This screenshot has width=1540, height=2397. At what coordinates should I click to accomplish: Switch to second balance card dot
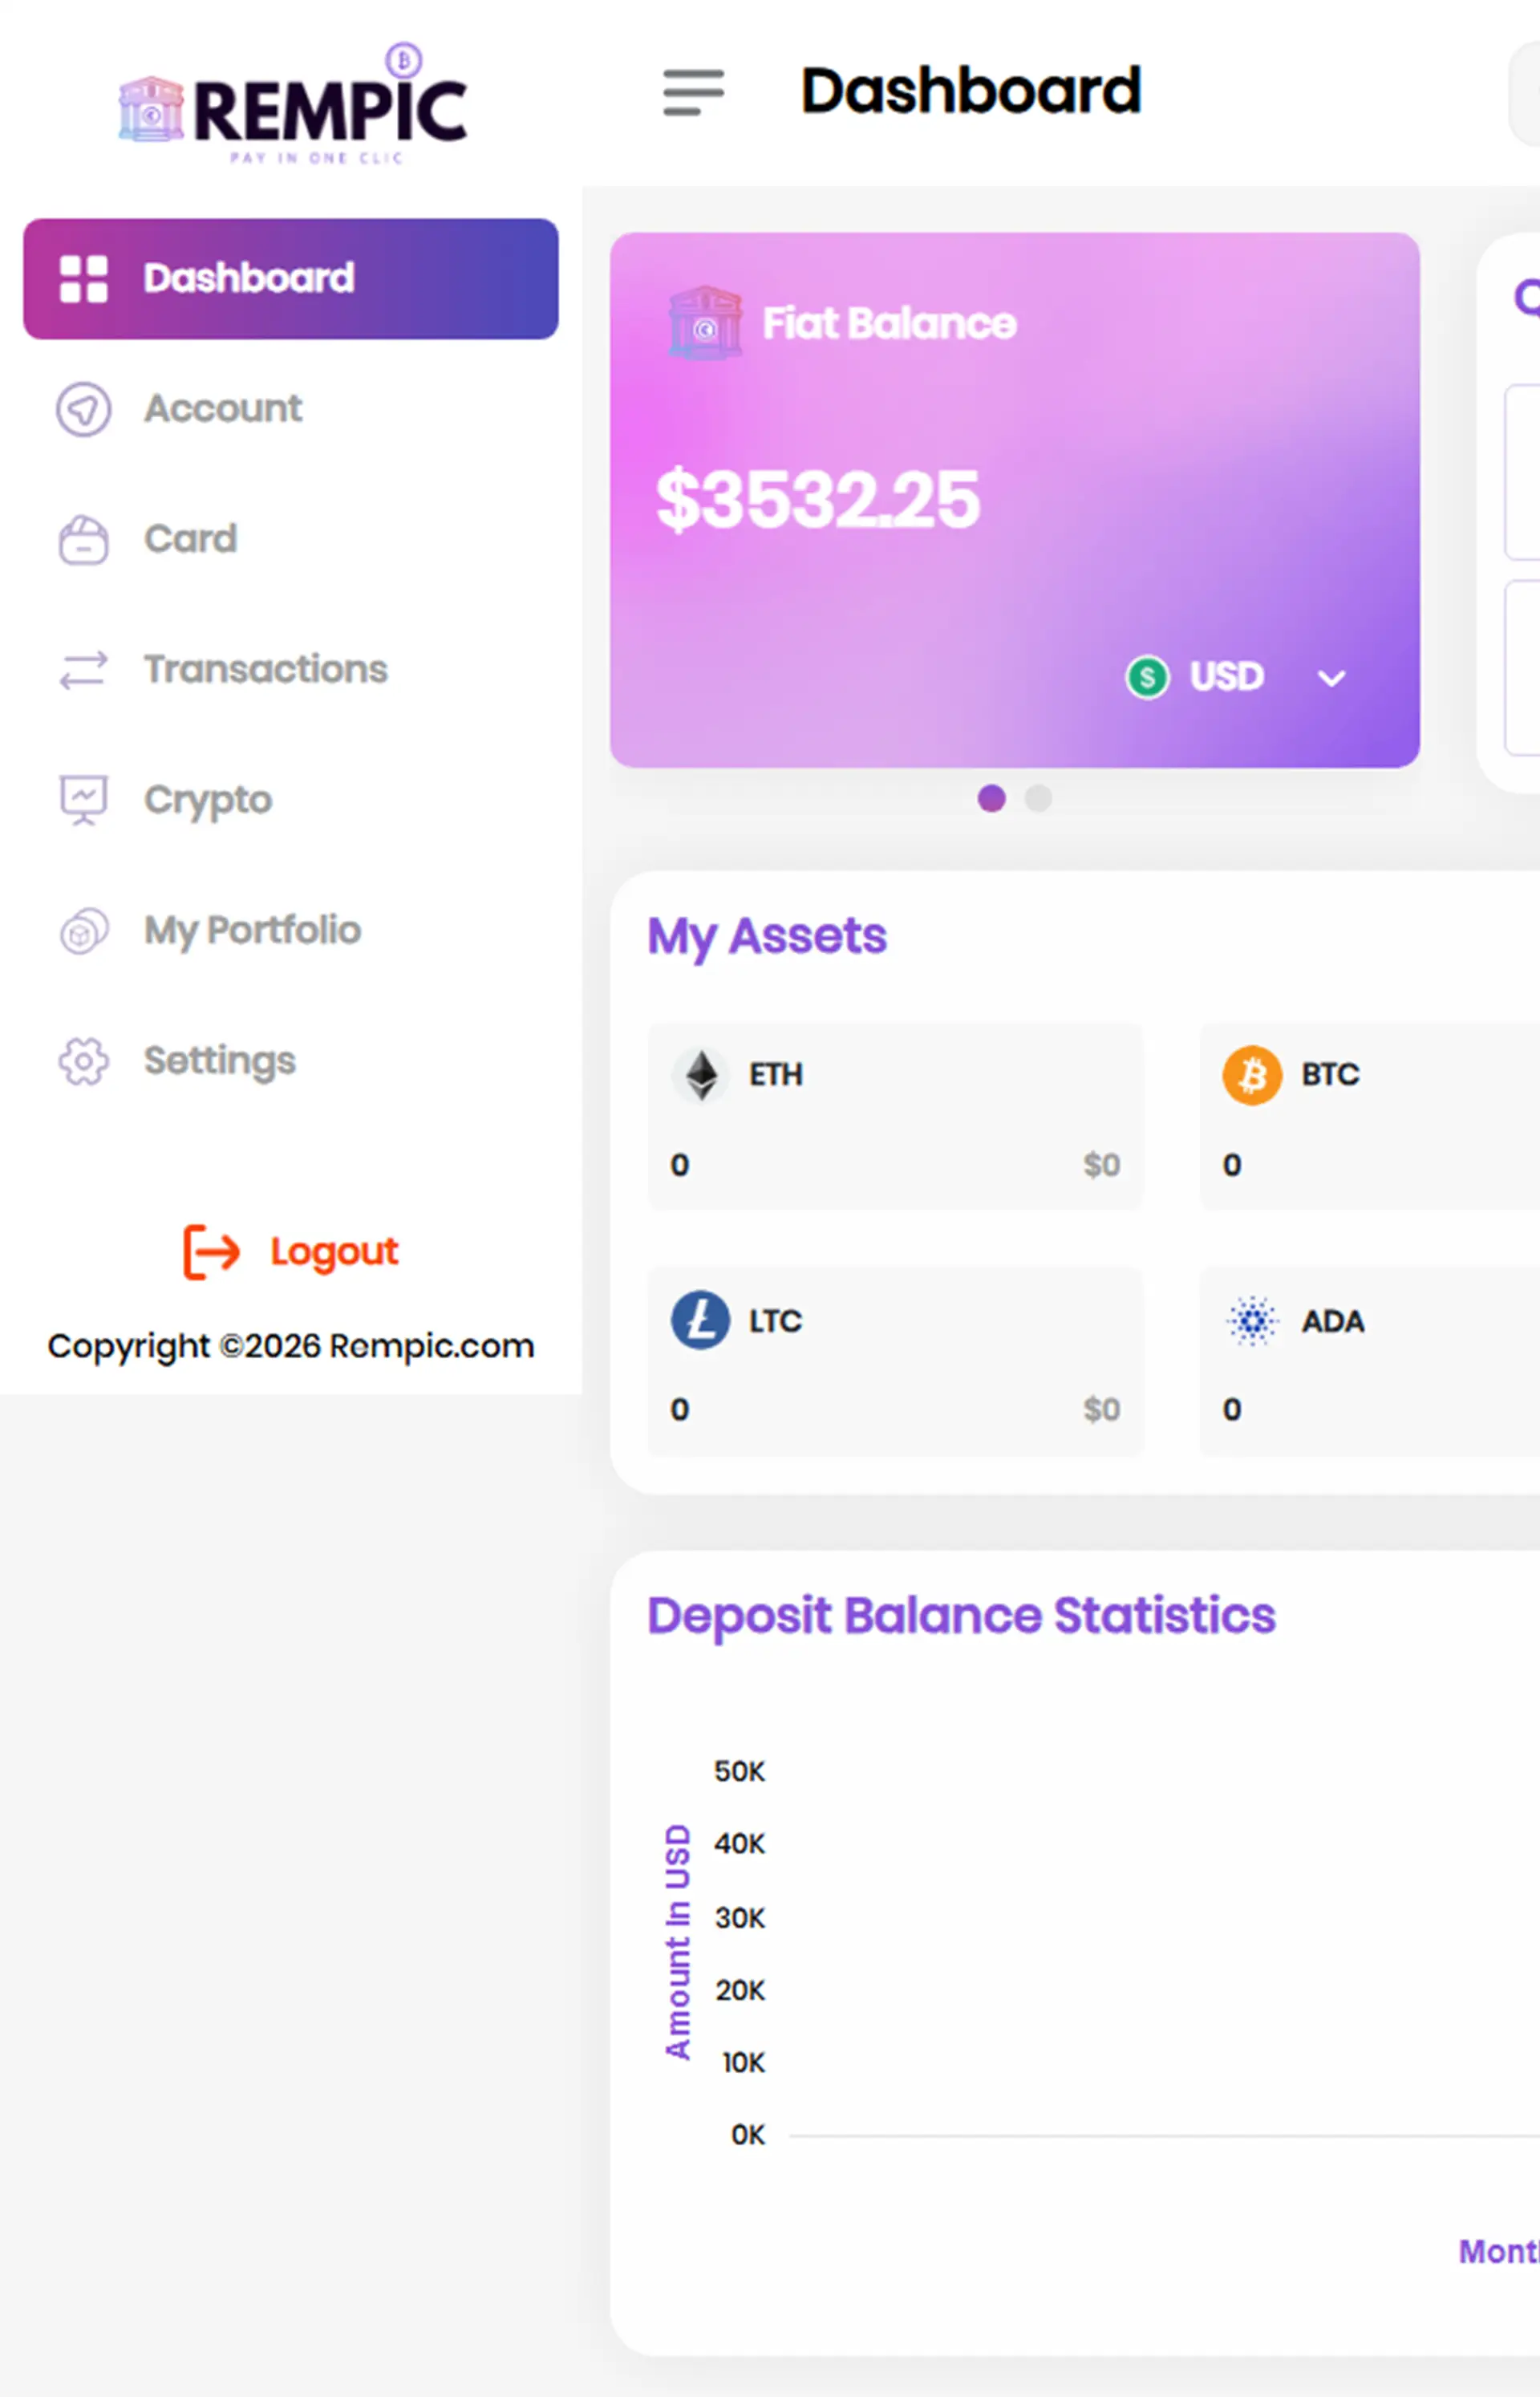(x=1038, y=798)
